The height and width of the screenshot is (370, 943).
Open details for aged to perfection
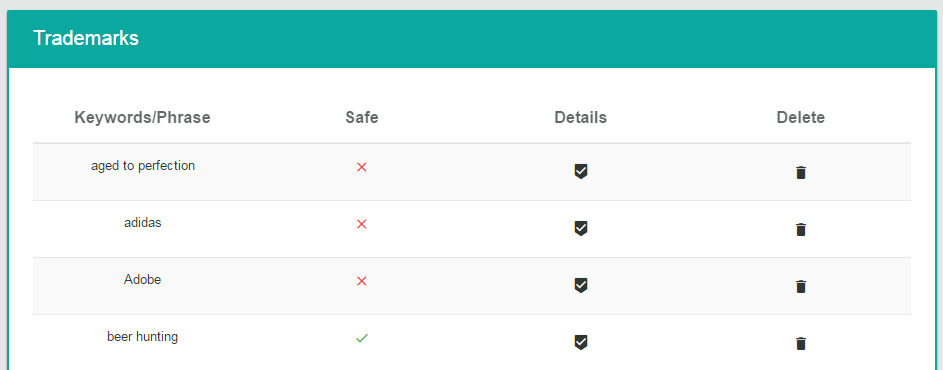pyautogui.click(x=580, y=171)
